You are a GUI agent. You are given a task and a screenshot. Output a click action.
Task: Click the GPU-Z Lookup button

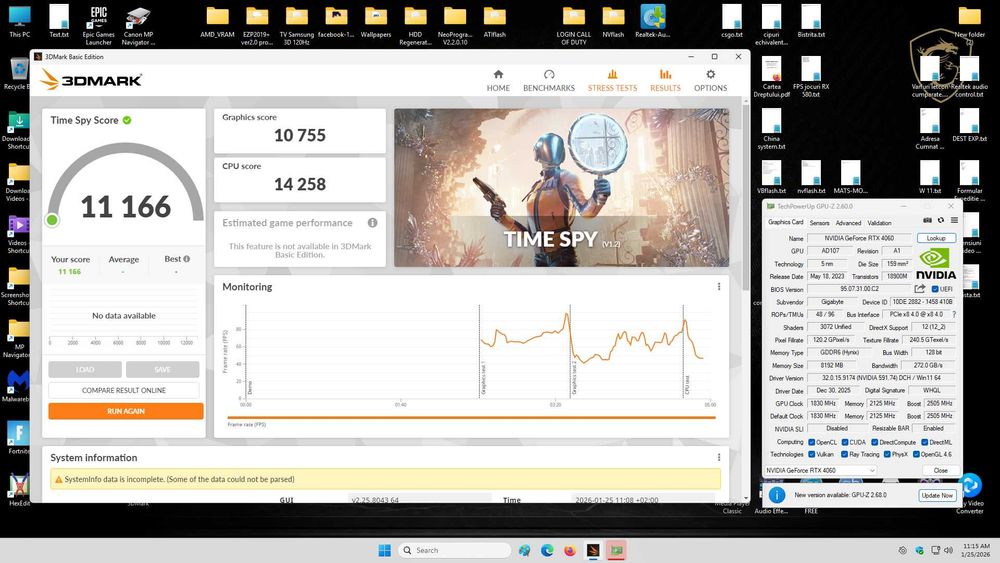[936, 238]
